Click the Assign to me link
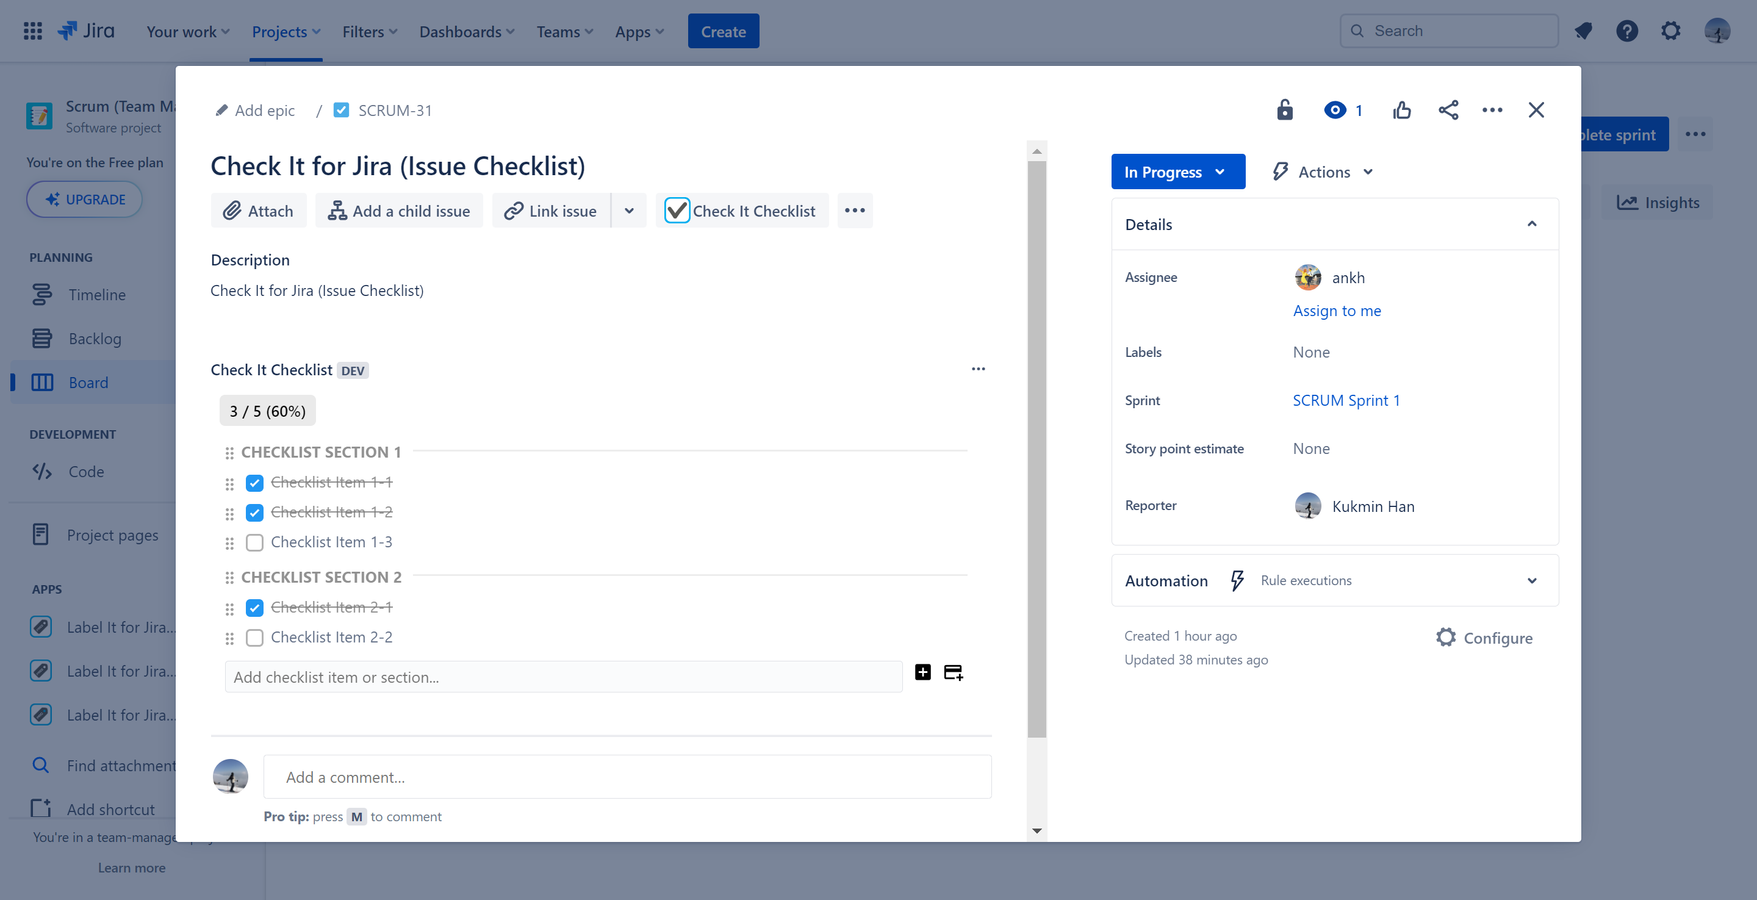This screenshot has height=900, width=1757. (x=1337, y=311)
